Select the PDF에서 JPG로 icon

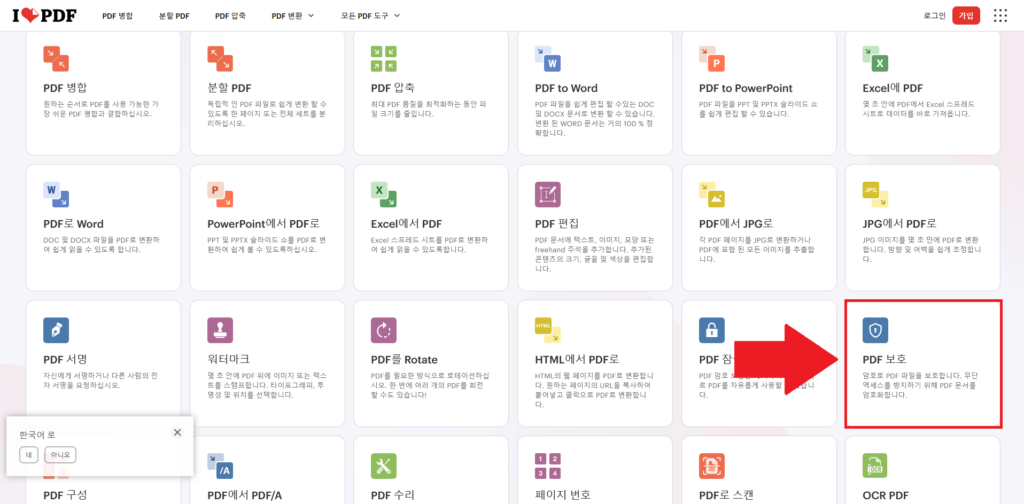click(712, 195)
